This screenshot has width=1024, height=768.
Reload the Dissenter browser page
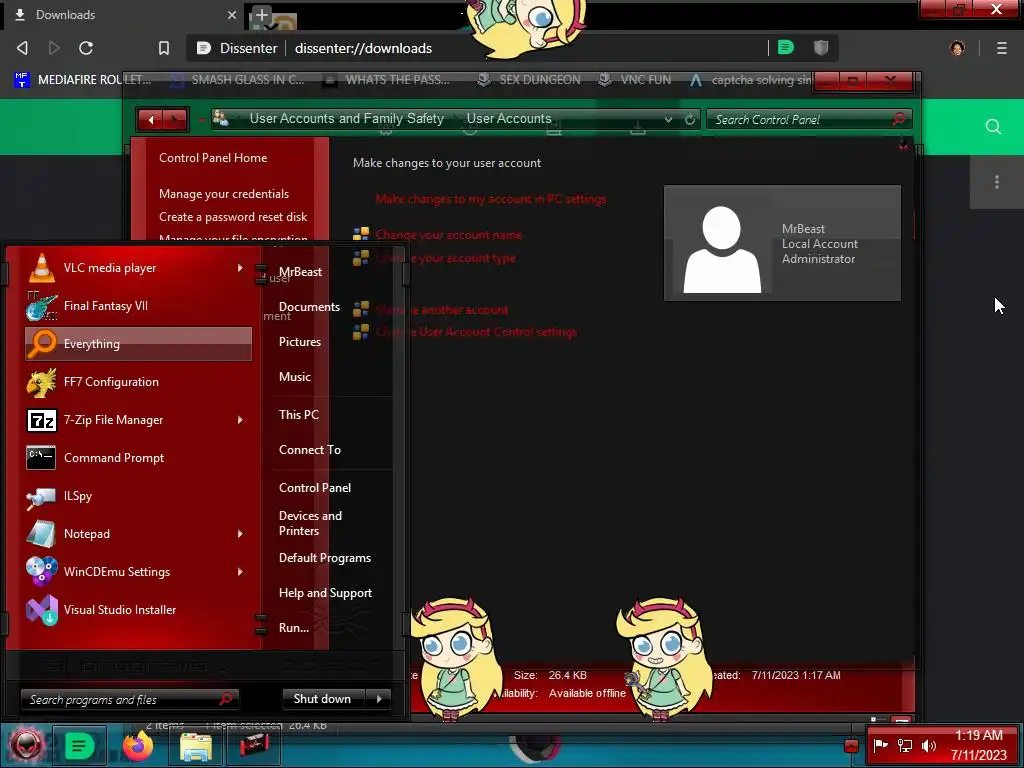[x=86, y=48]
